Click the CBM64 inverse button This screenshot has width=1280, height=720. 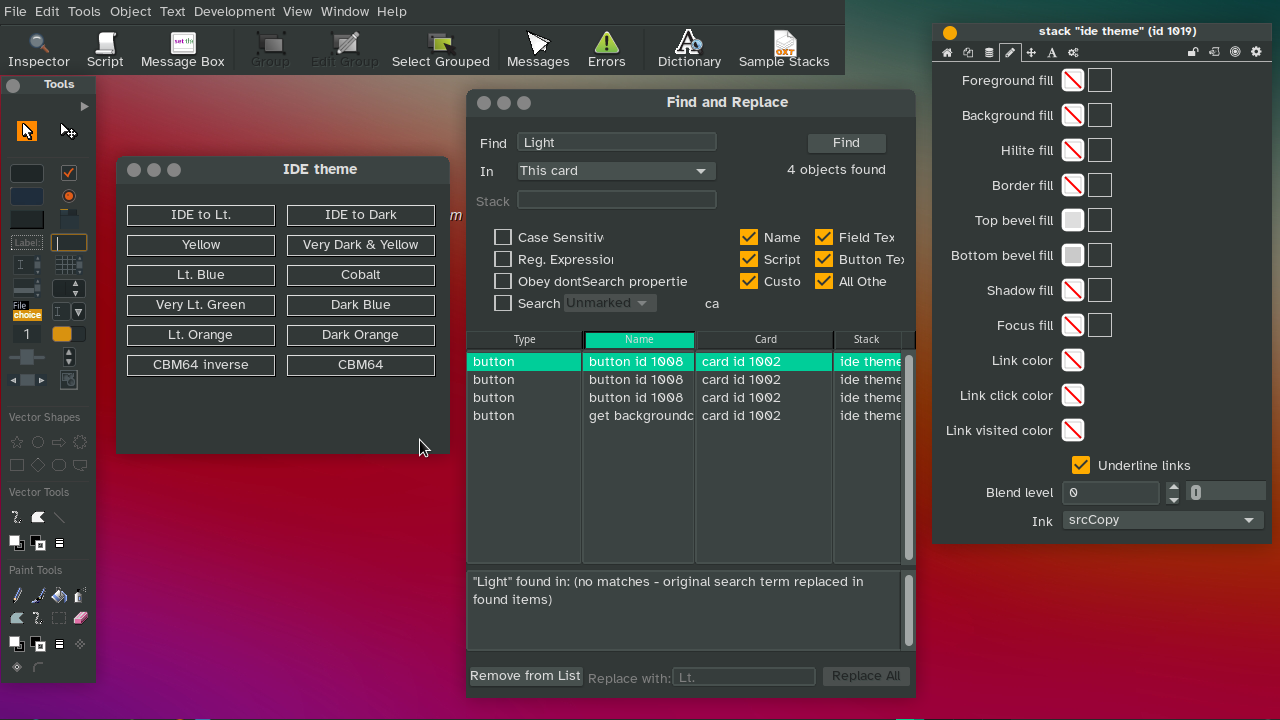[201, 365]
